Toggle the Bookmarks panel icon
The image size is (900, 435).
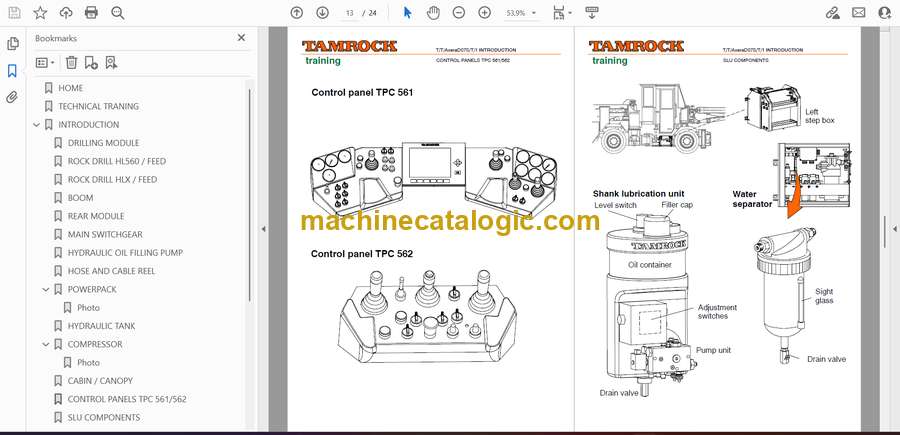(x=12, y=71)
